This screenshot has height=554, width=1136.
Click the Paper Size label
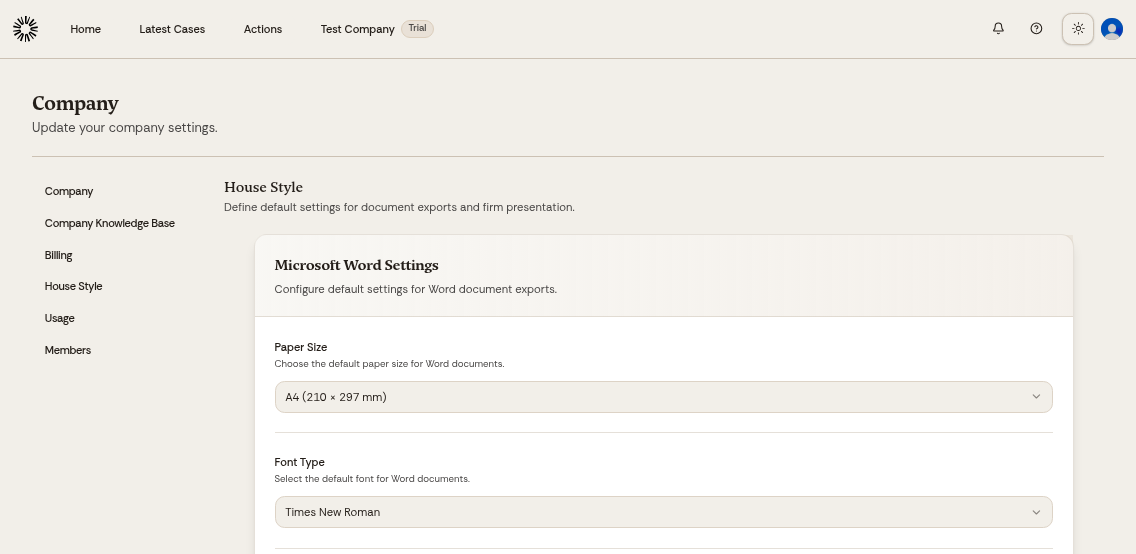click(x=301, y=347)
